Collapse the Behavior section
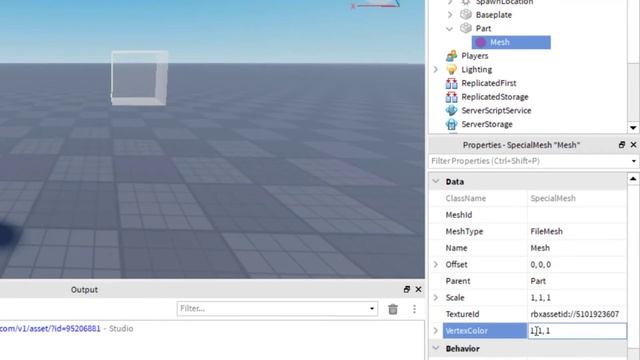The height and width of the screenshot is (360, 640). pyautogui.click(x=436, y=348)
